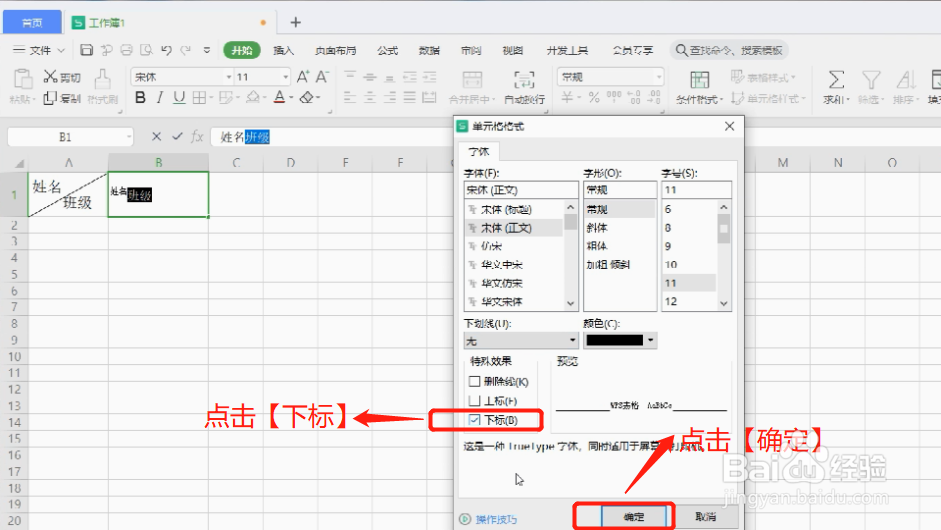Click the font size input field in dialog
941x530 pixels.
696,190
